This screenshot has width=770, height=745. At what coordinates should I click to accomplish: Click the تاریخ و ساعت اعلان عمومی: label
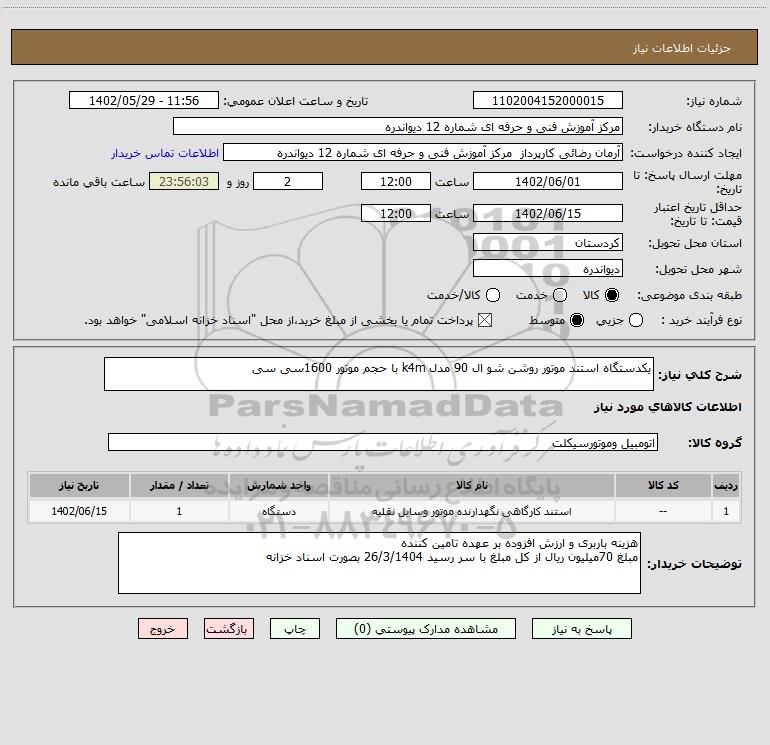[296, 102]
